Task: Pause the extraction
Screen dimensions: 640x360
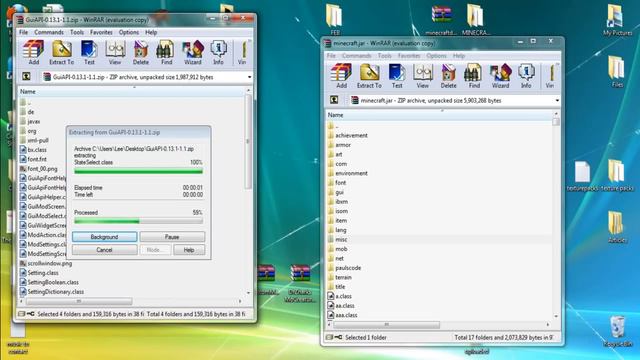Action: pos(172,237)
